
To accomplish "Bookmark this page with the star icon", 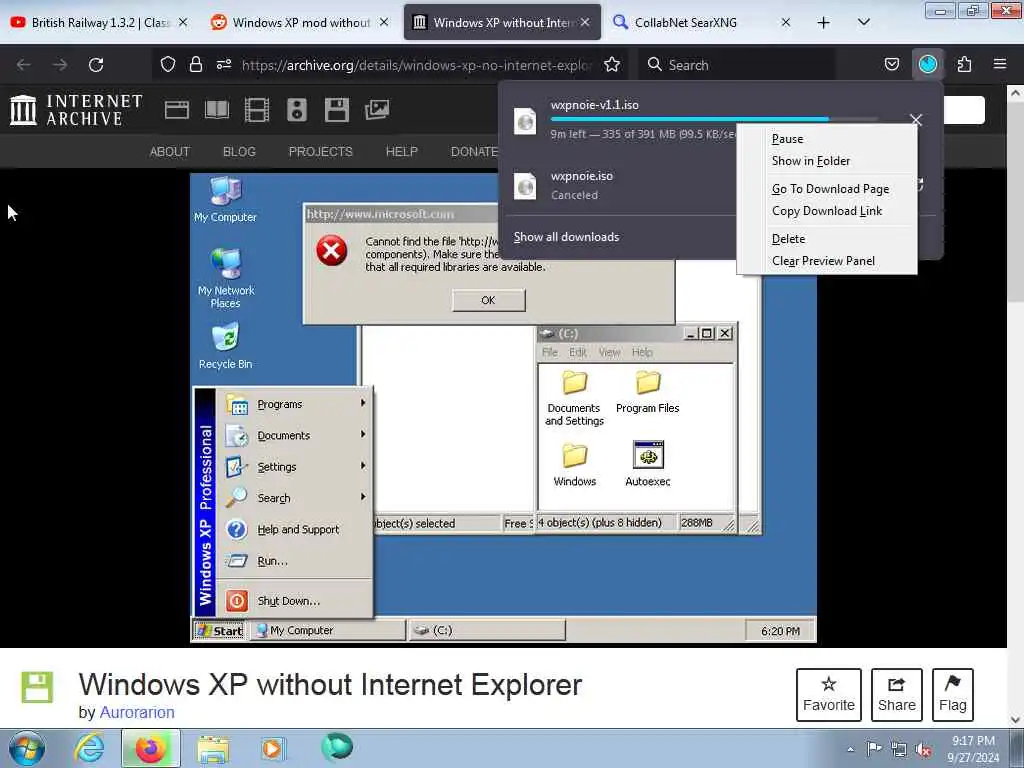I will click(612, 65).
